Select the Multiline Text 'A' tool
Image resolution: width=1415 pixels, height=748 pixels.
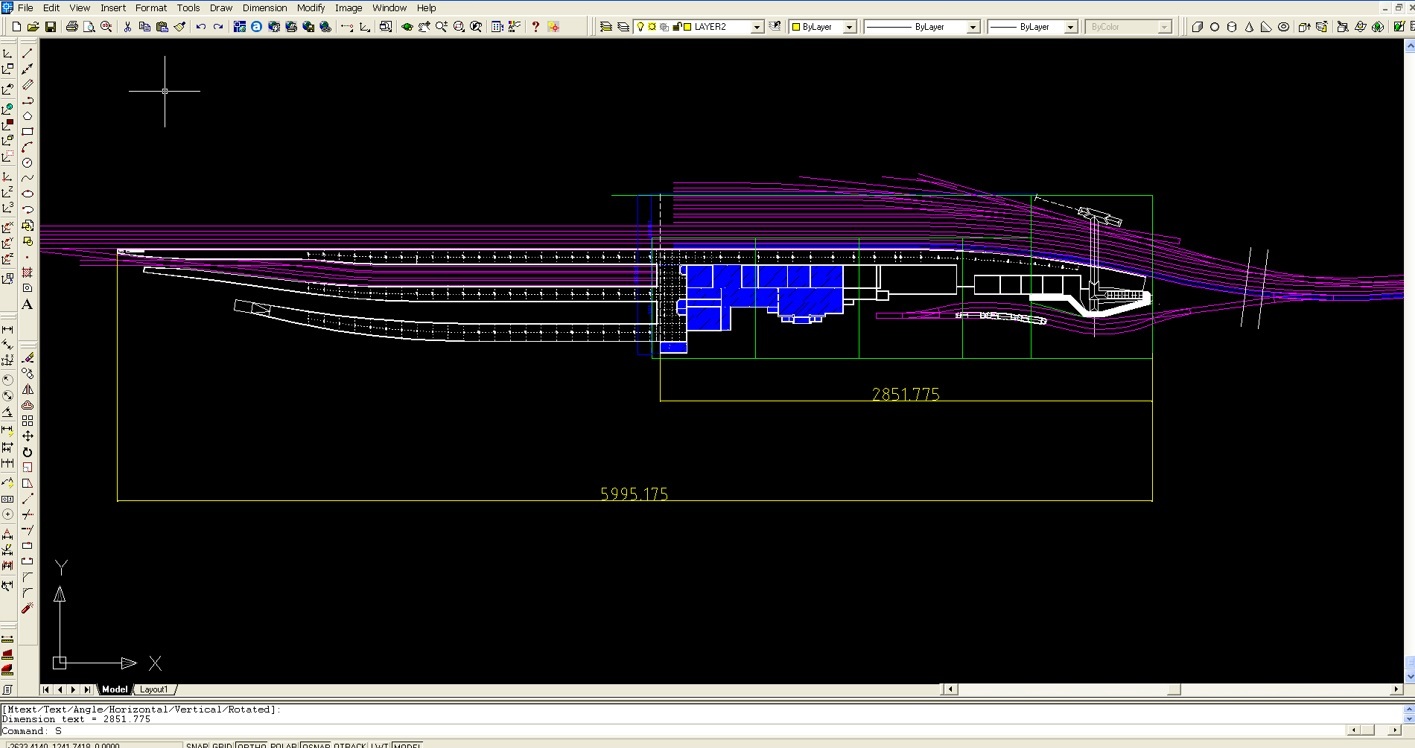coord(27,304)
